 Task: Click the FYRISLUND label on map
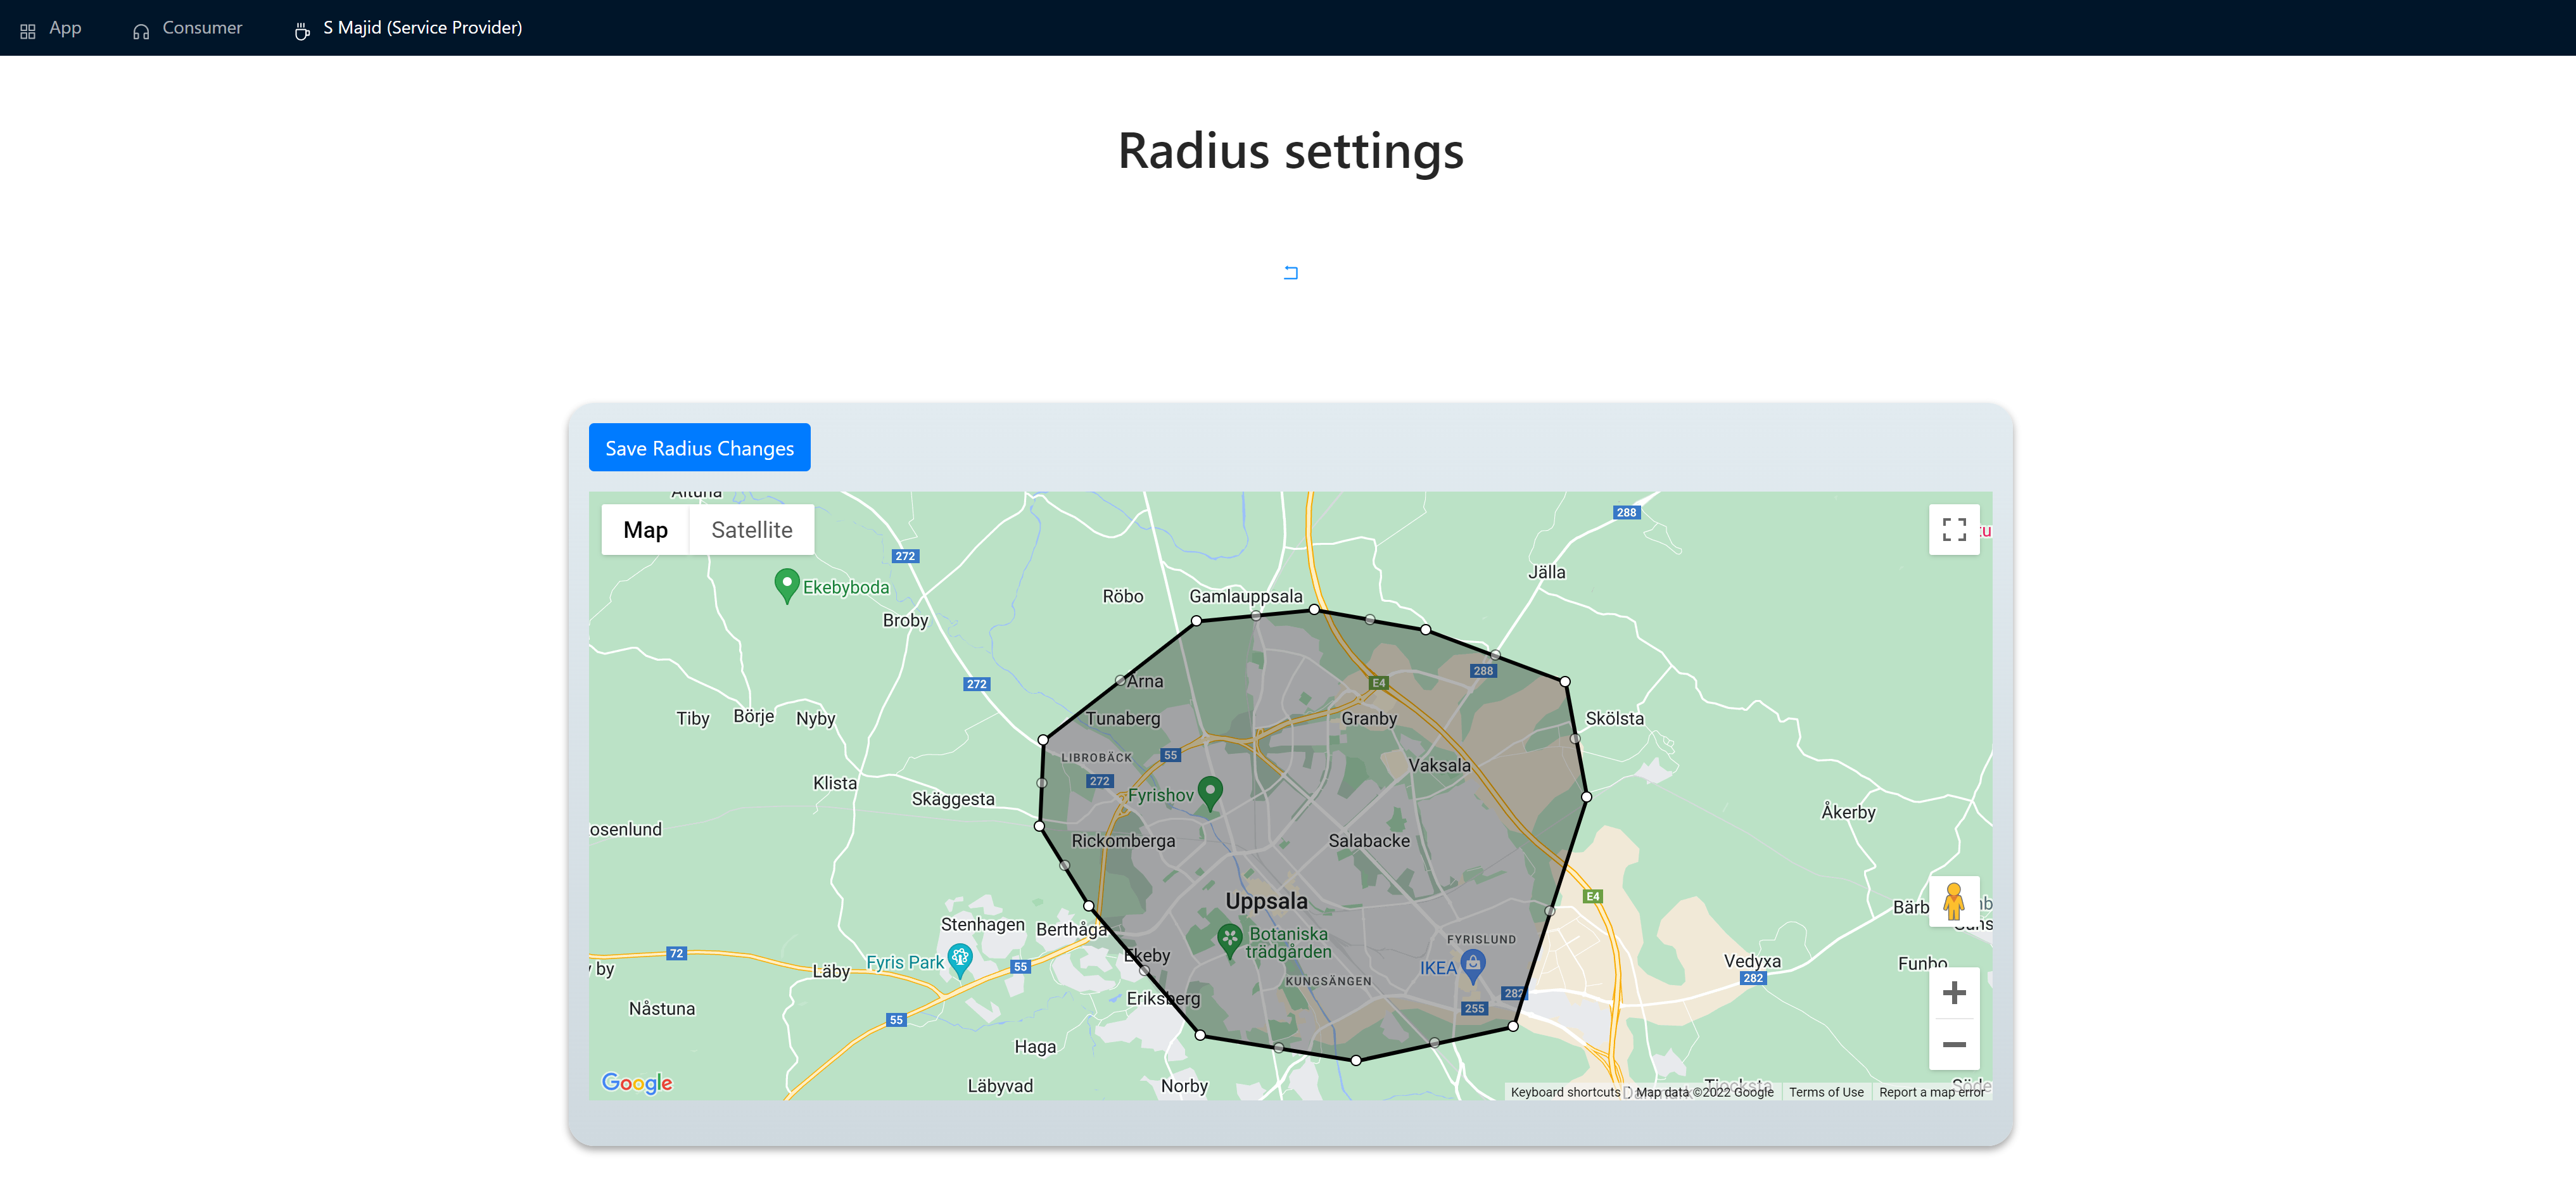(x=1481, y=939)
